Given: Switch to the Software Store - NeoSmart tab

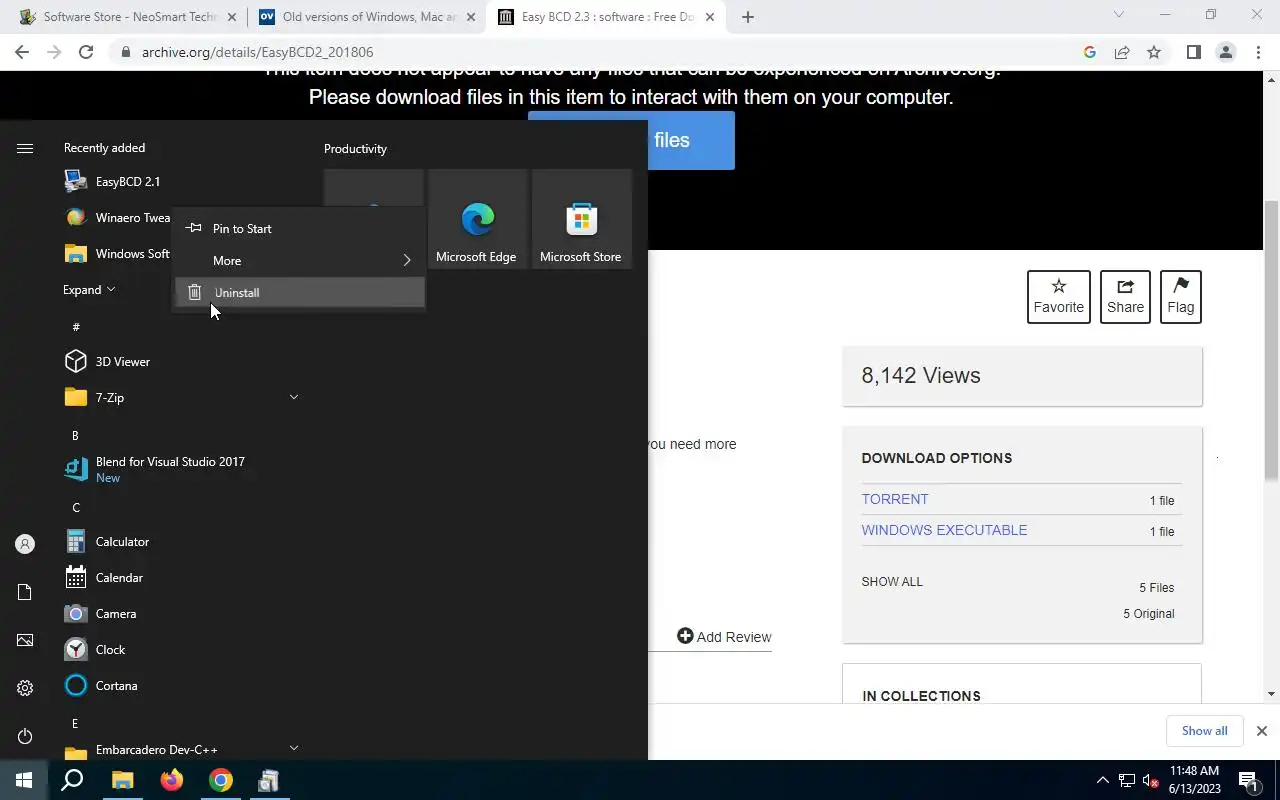Looking at the screenshot, I should pyautogui.click(x=128, y=17).
